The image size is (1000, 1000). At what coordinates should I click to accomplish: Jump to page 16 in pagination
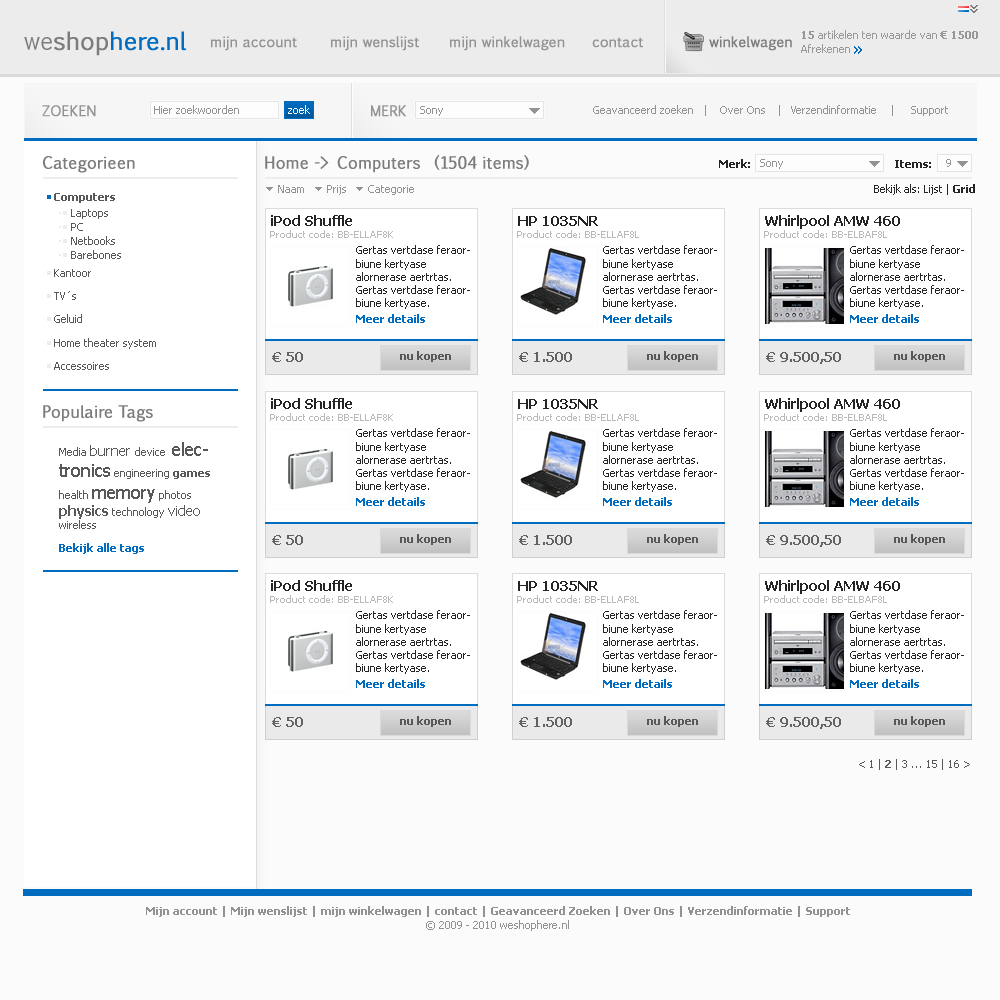pos(953,764)
